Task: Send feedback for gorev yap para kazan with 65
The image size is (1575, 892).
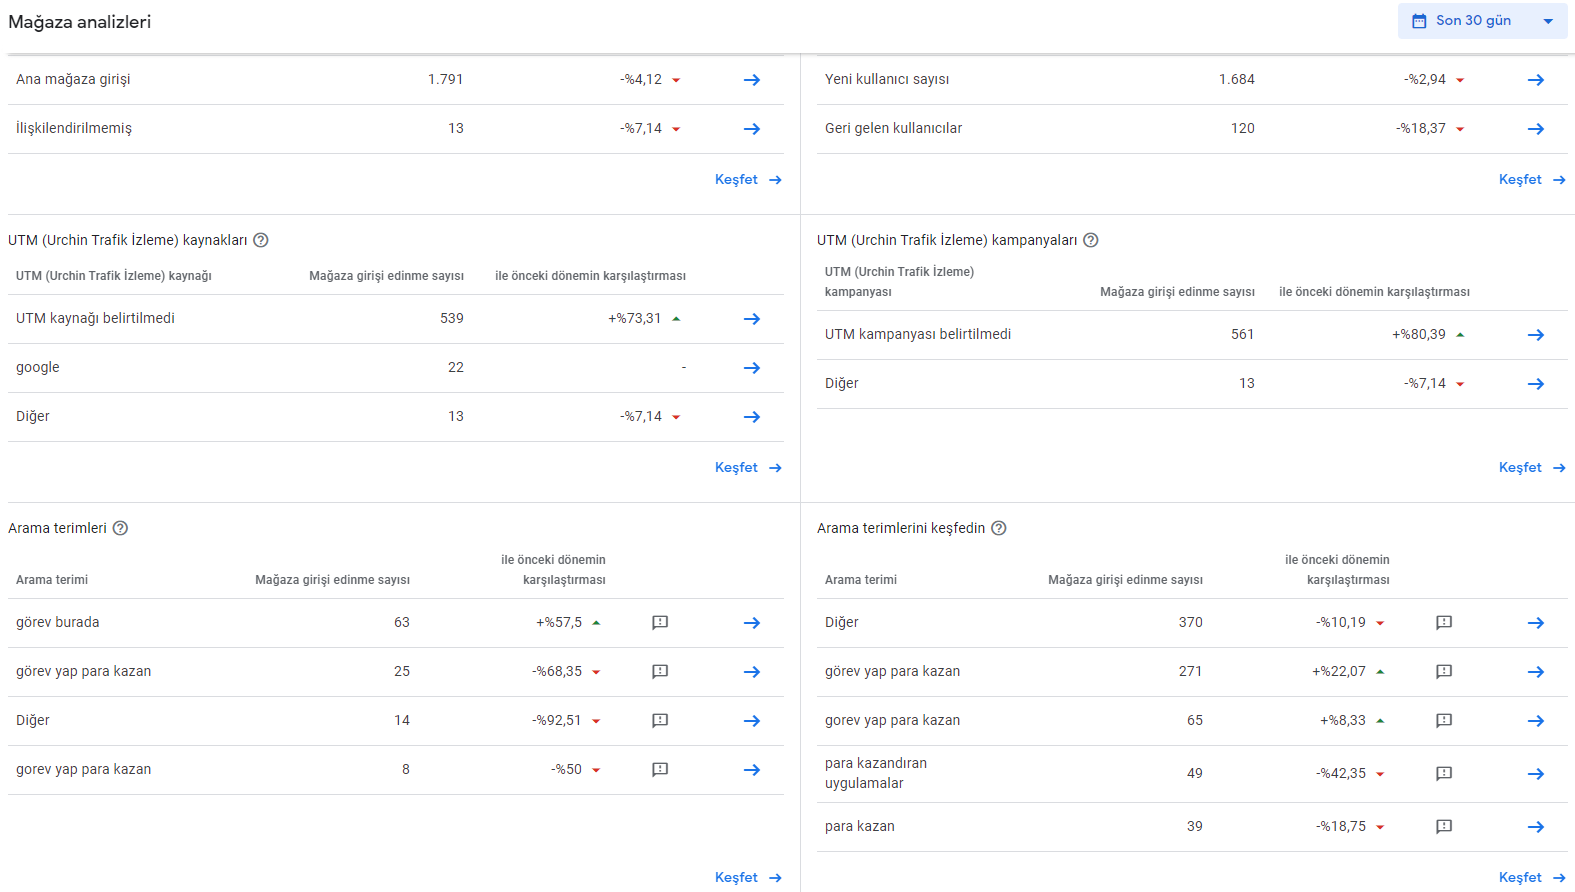Action: coord(1444,721)
